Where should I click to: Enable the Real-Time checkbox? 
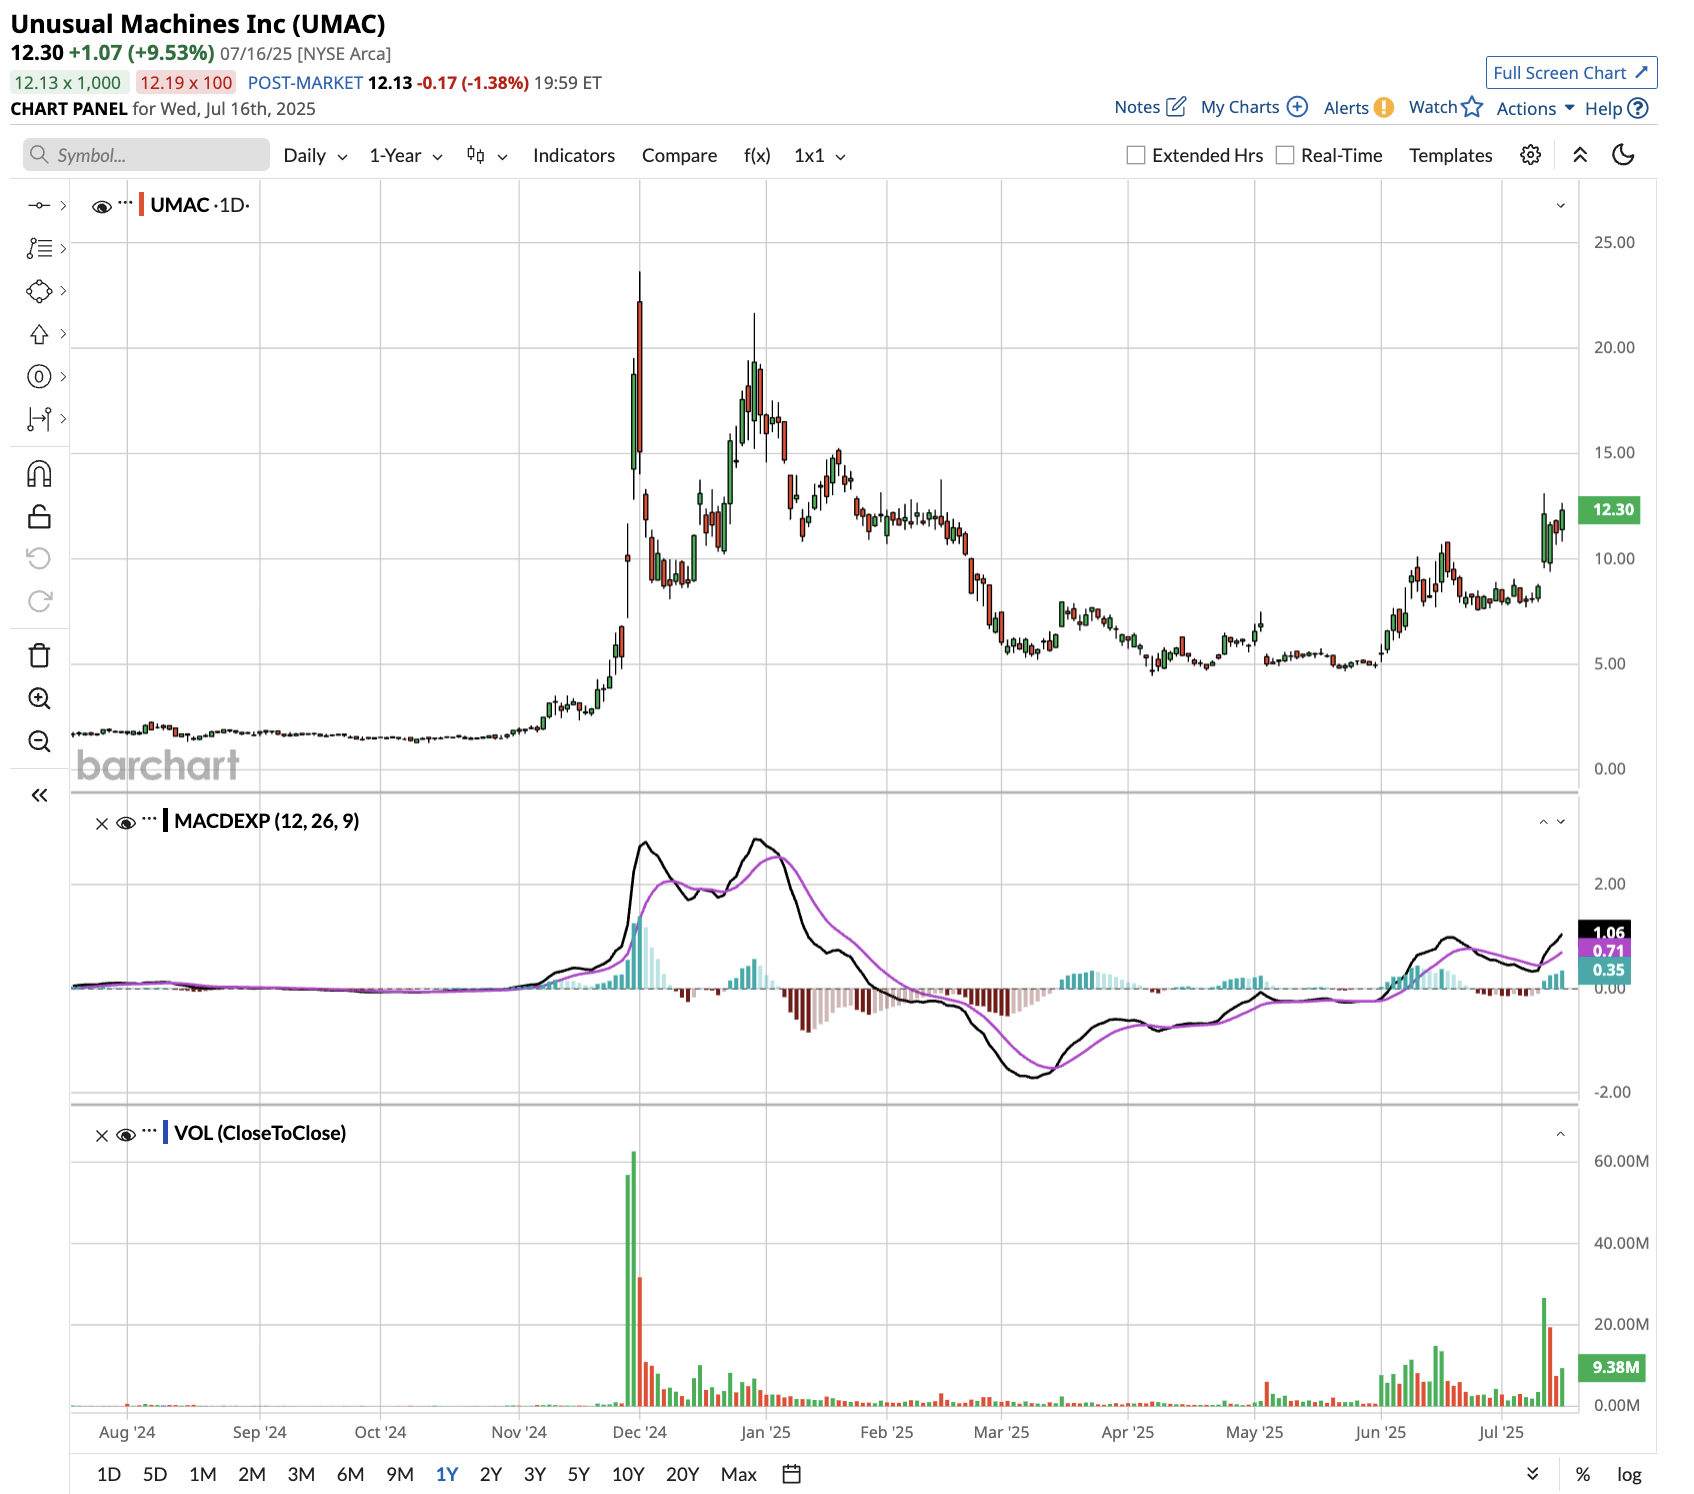(1285, 155)
